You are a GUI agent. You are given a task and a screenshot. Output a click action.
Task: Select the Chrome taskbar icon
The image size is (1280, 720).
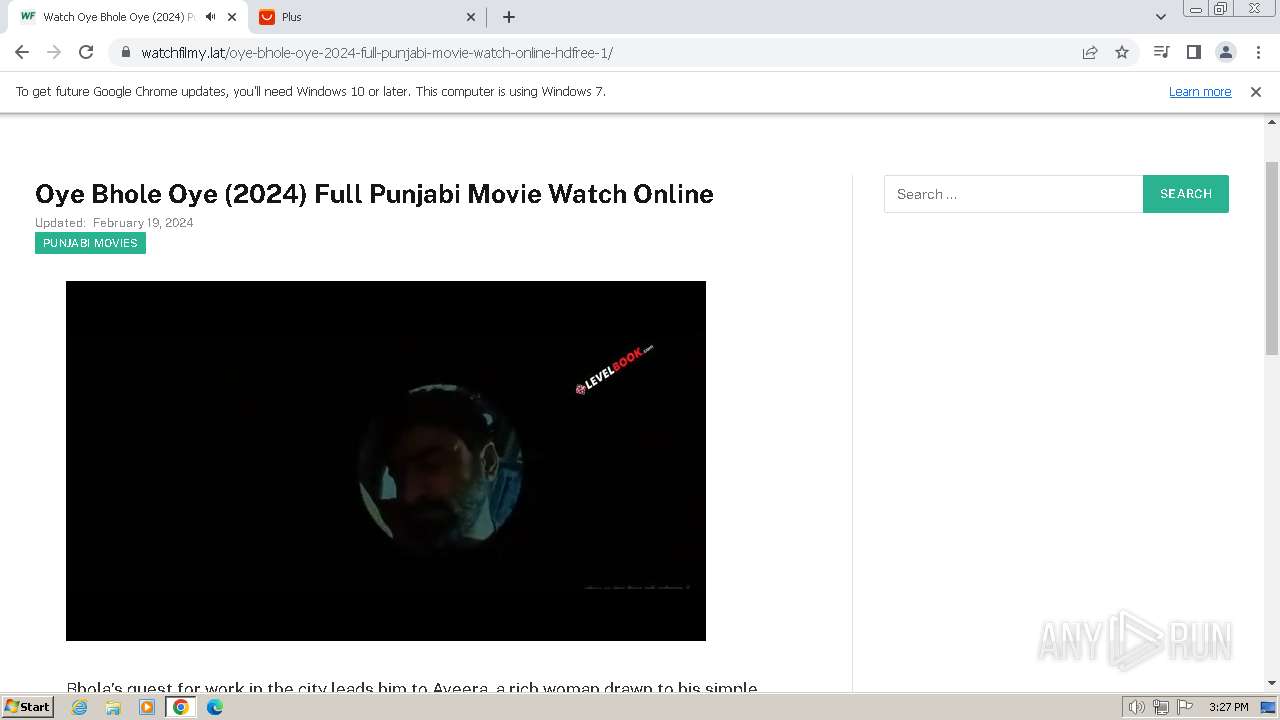coord(181,707)
